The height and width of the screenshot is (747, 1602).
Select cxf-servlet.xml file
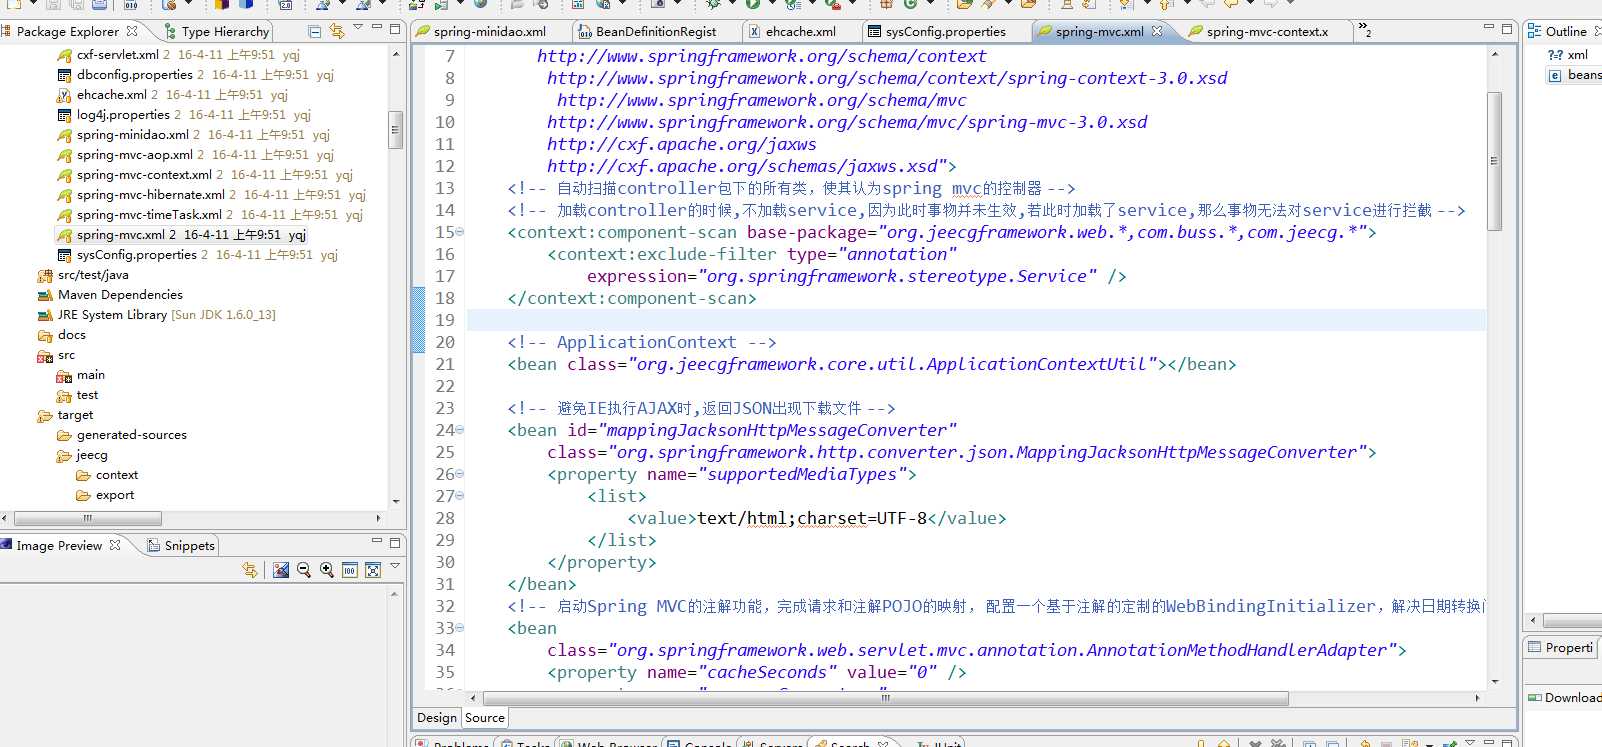[x=118, y=55]
